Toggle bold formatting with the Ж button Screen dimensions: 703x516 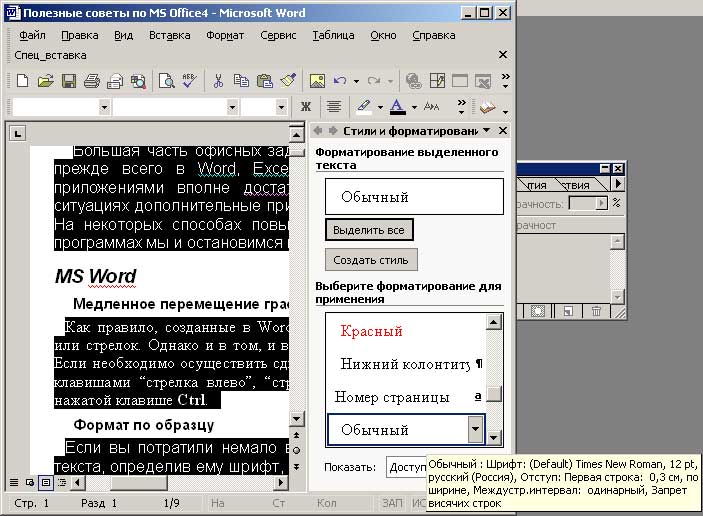pos(306,106)
